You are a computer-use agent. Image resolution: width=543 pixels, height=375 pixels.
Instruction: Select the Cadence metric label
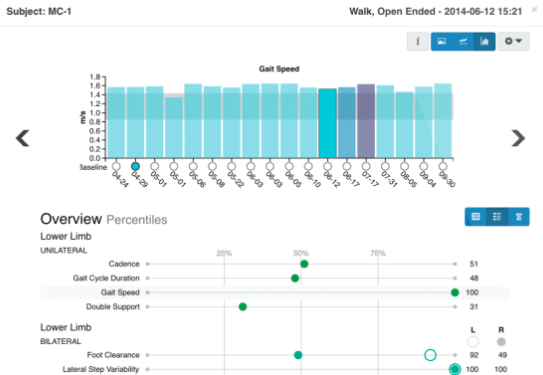point(124,264)
